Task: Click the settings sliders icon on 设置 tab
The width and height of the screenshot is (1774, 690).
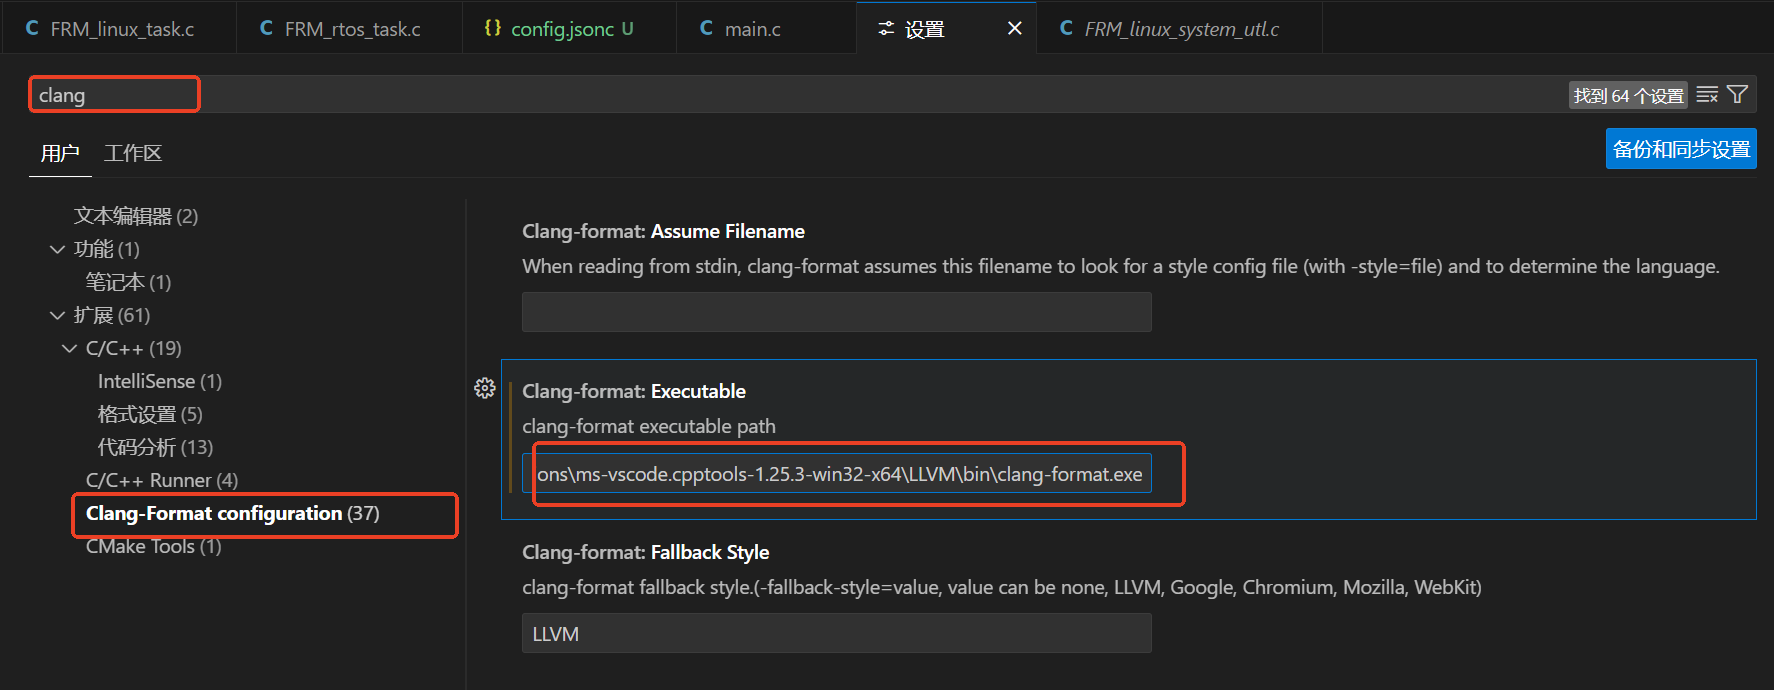Action: 886,28
